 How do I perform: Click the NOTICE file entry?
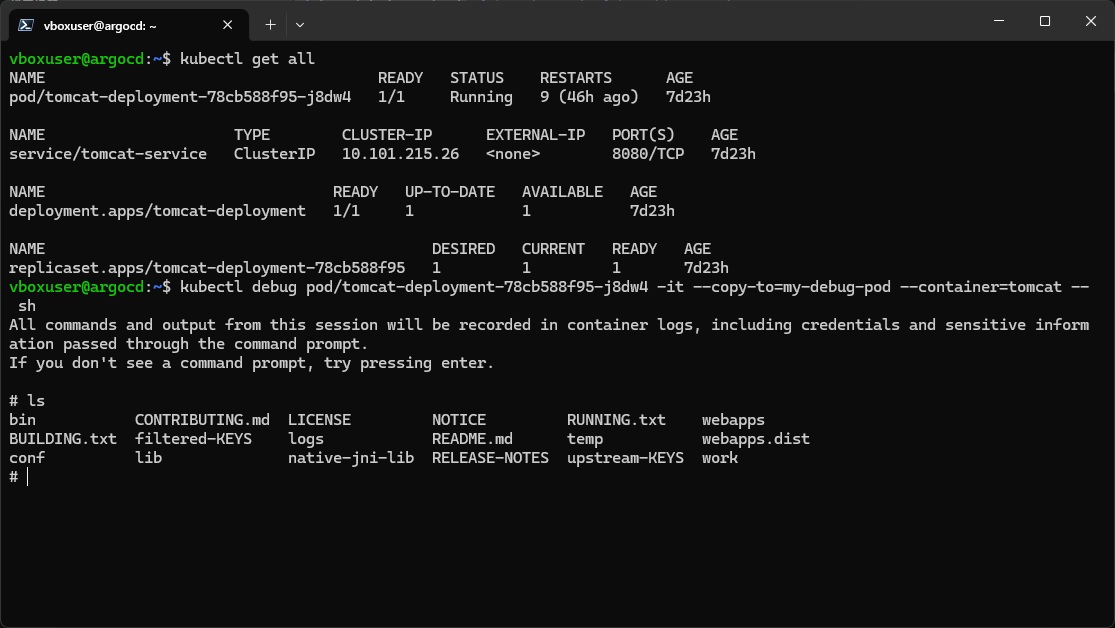click(459, 420)
